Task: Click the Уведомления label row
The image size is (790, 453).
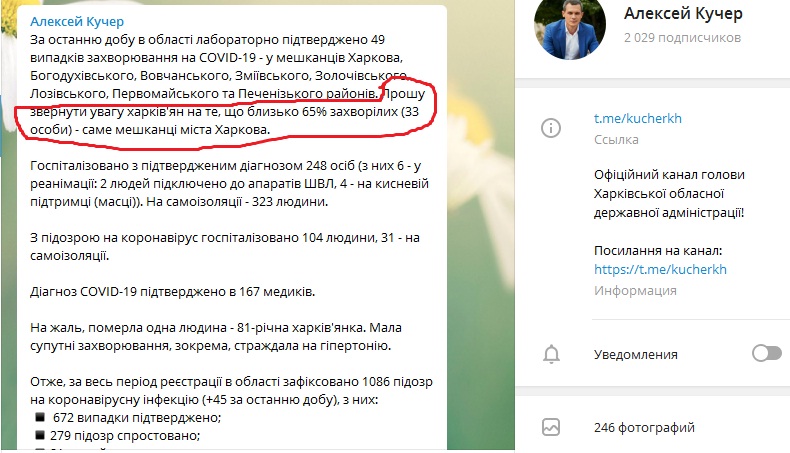Action: (653, 354)
